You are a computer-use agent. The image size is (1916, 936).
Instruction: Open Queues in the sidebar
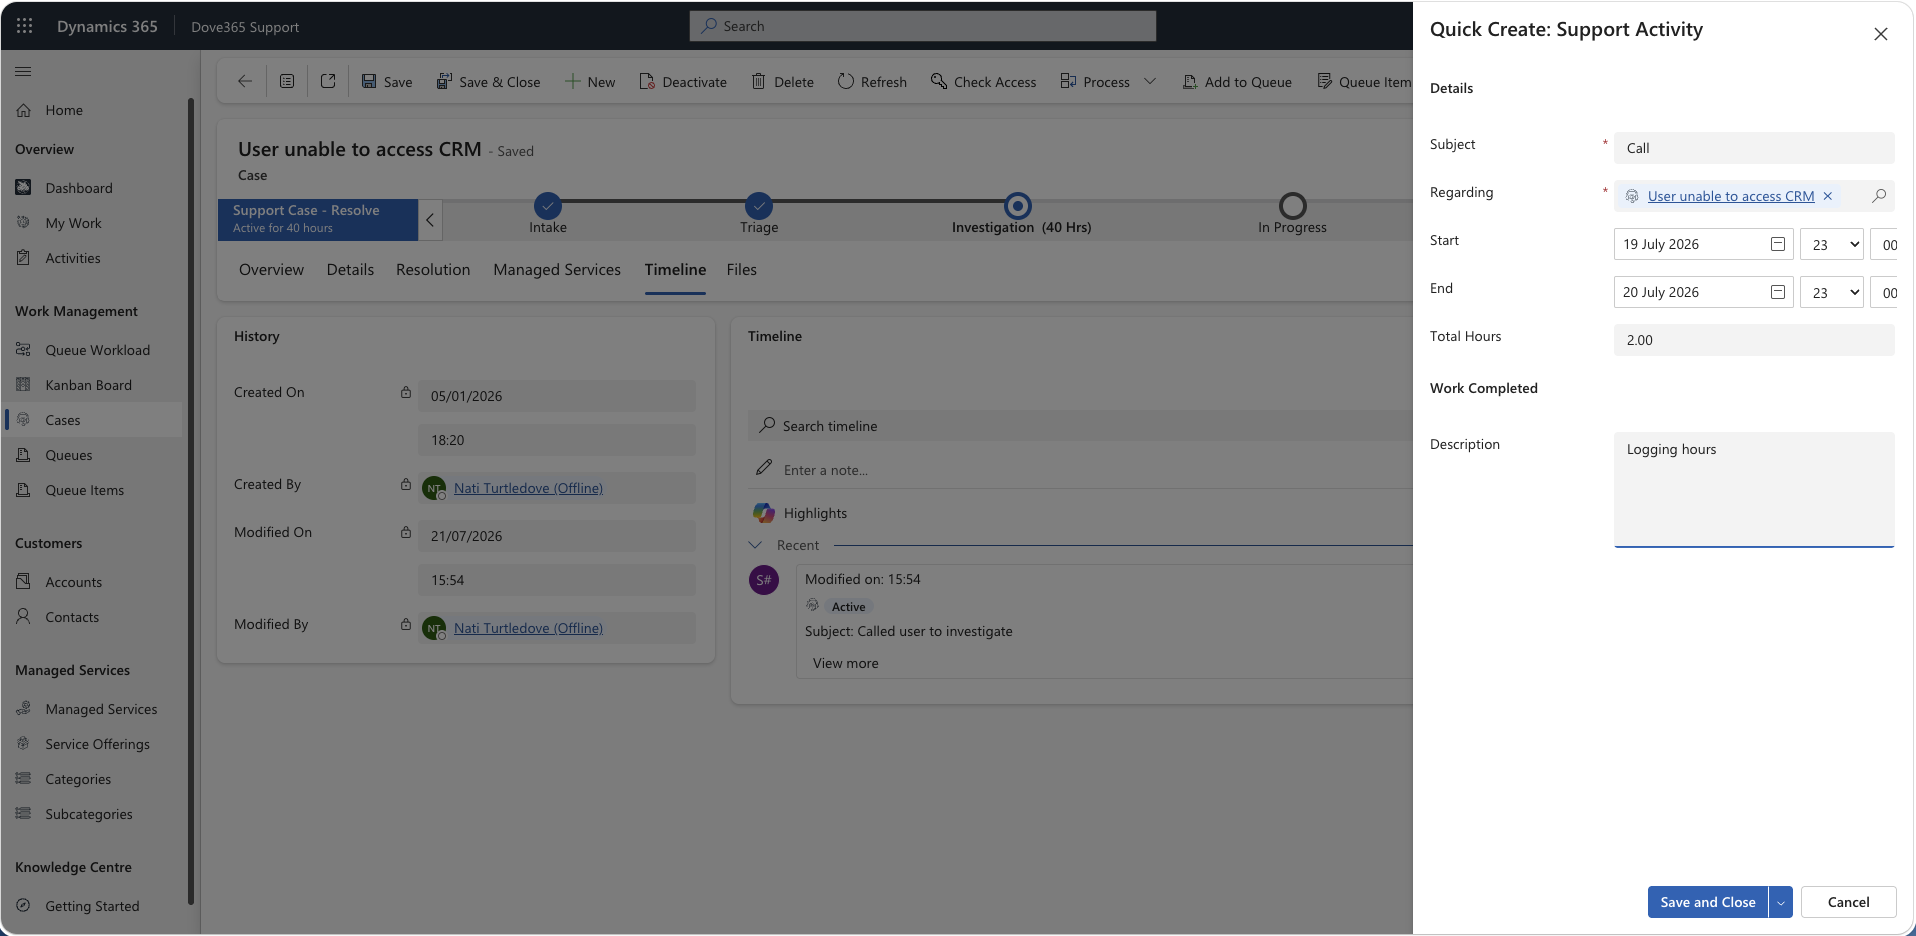click(94, 455)
